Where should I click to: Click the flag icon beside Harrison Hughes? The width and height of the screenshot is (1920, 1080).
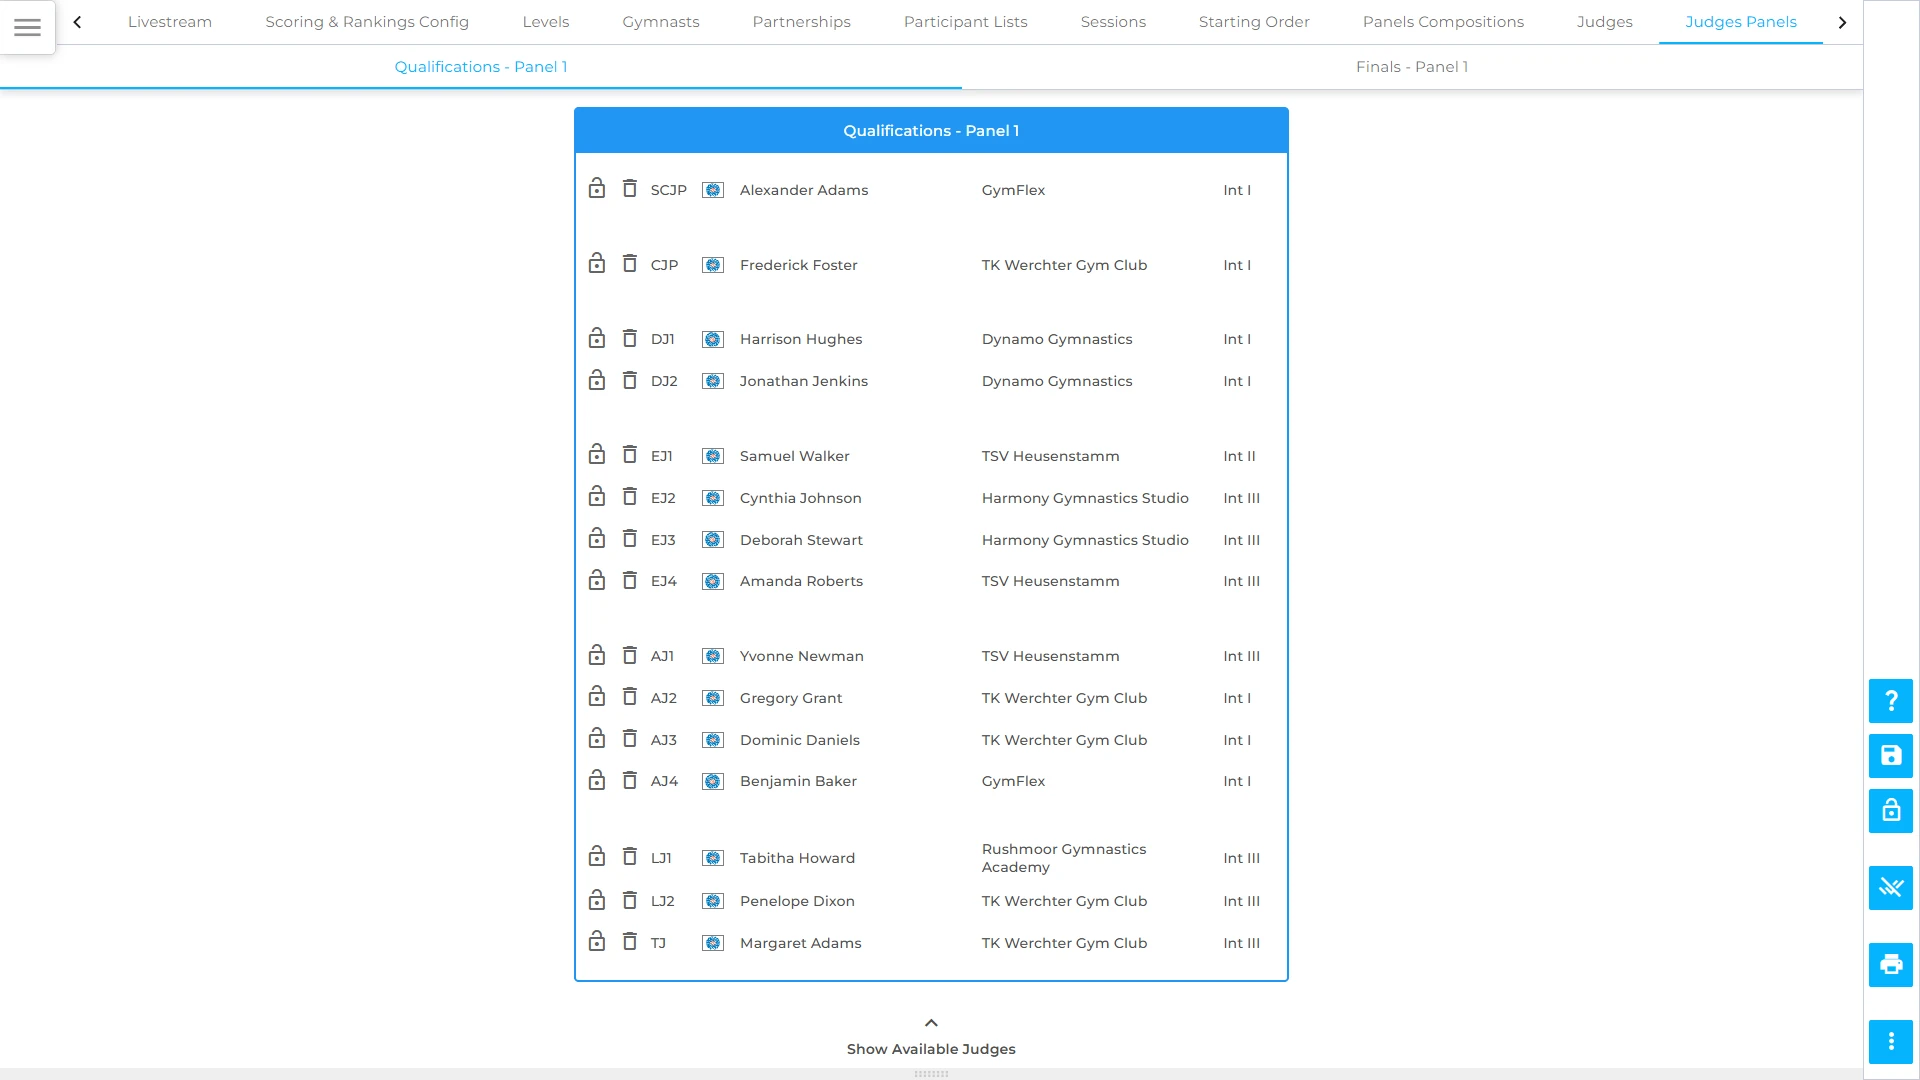coord(713,339)
